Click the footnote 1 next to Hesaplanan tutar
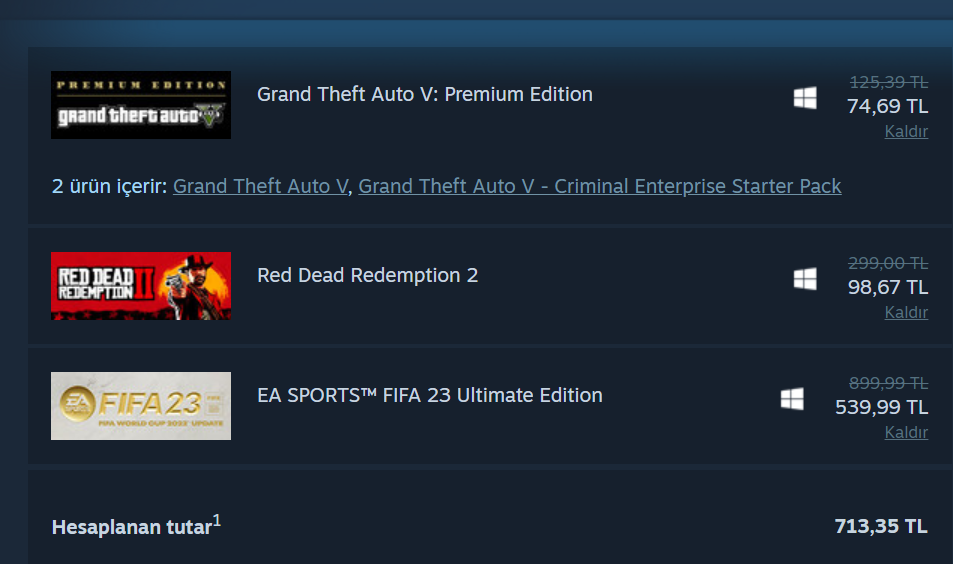 217,519
